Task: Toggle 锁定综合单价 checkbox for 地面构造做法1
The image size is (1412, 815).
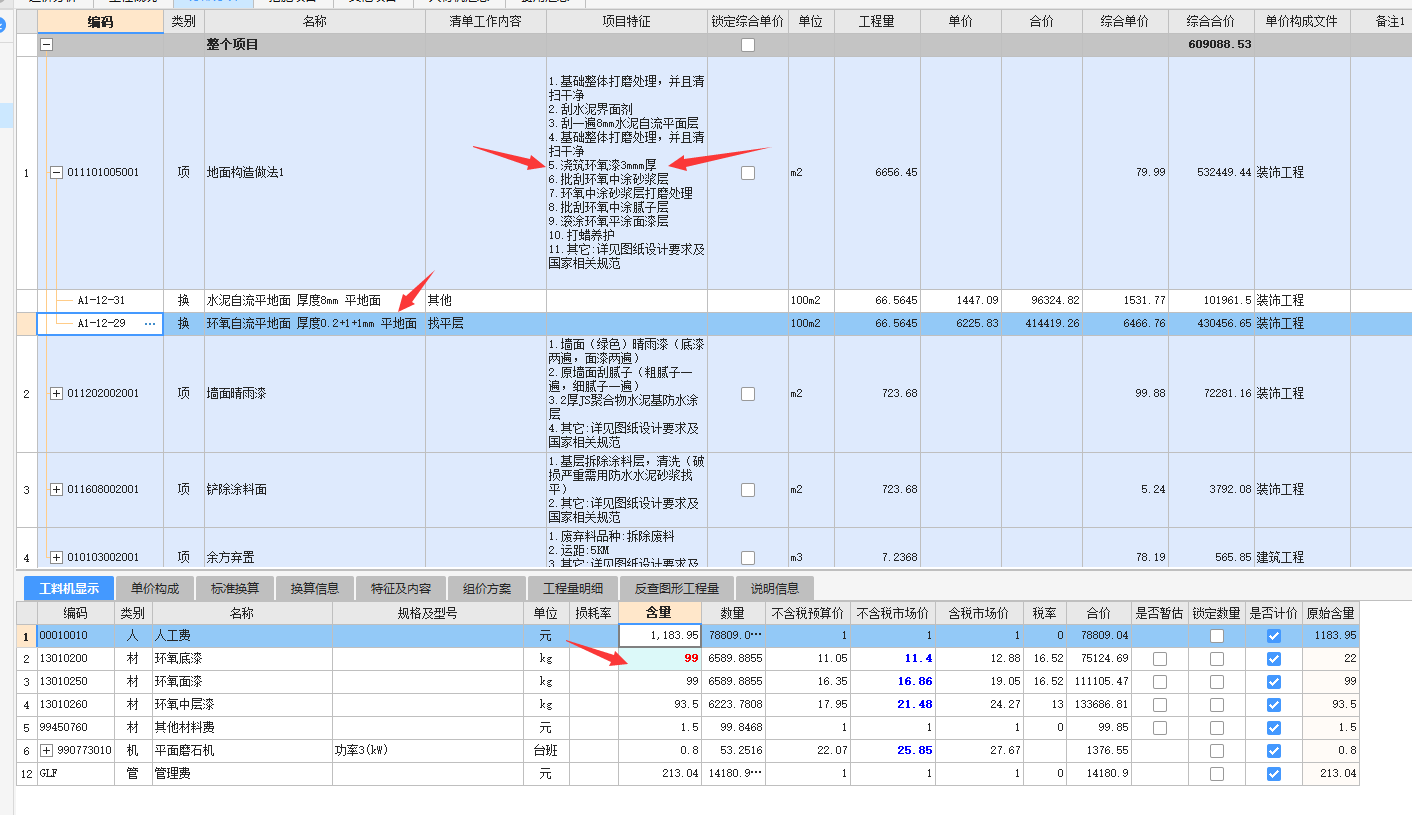Action: tap(748, 173)
